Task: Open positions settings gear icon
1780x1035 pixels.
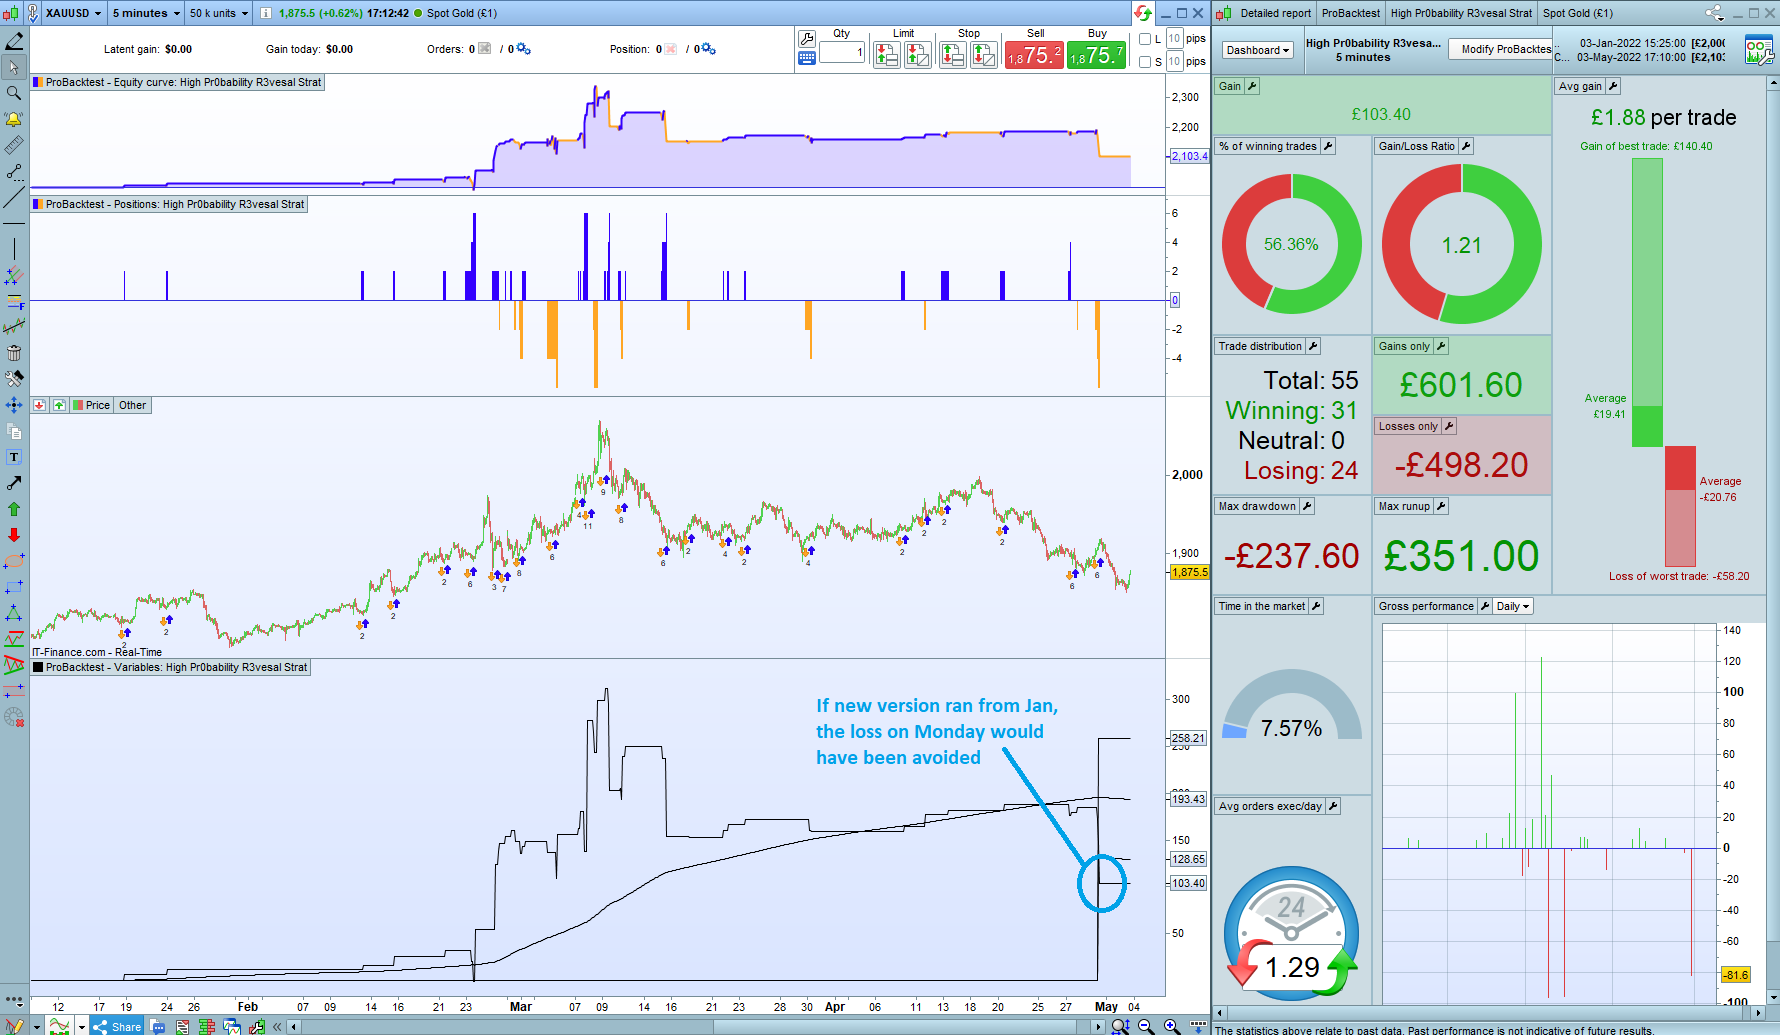Action: click(x=709, y=49)
